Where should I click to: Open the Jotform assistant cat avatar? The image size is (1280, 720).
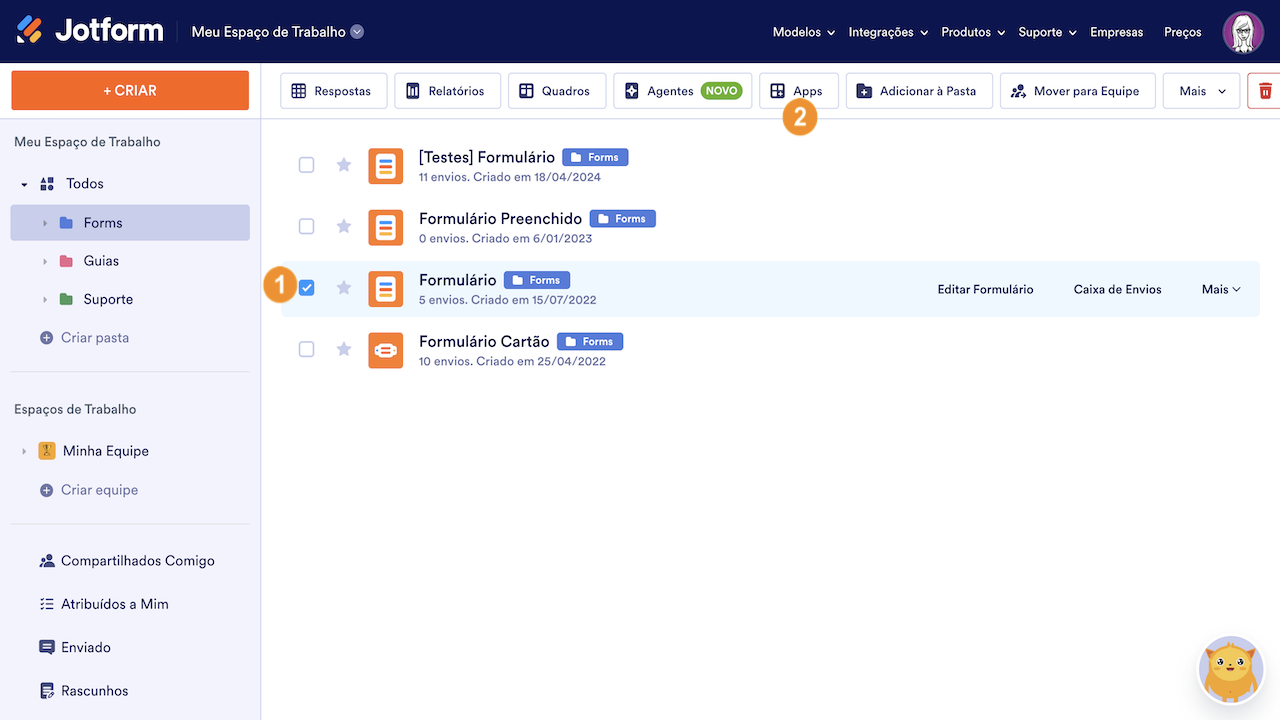(1230, 669)
